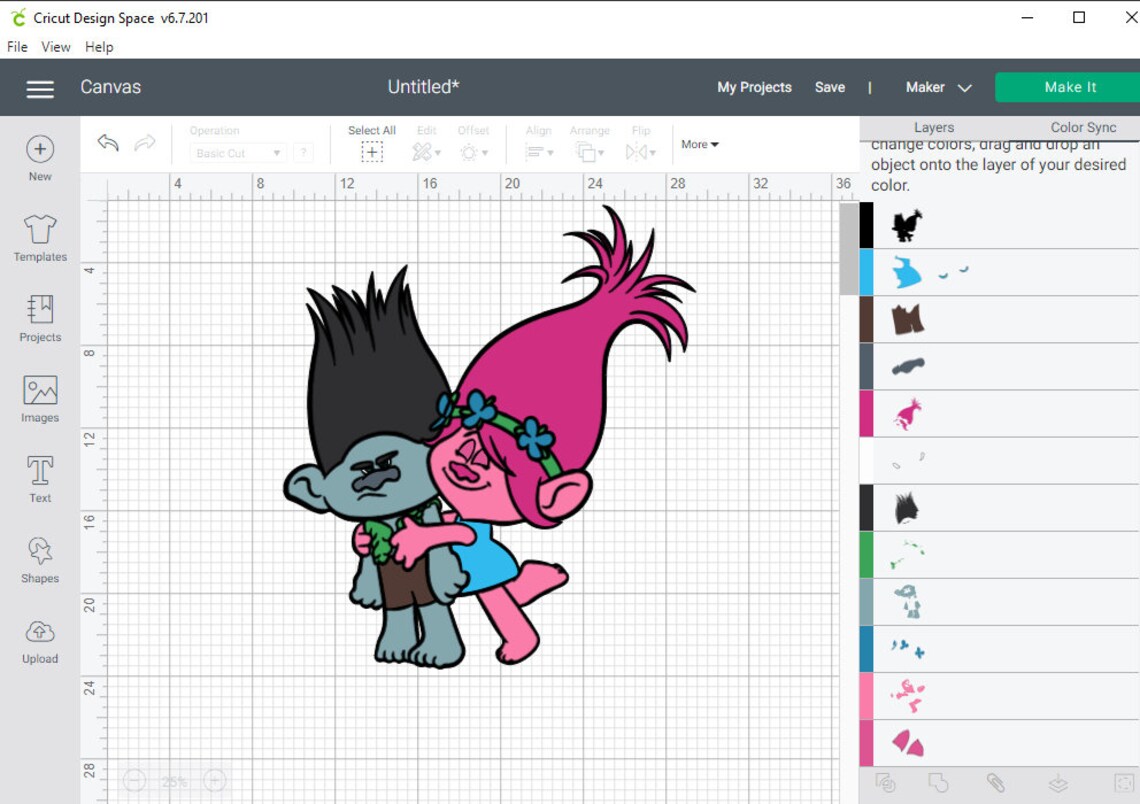The height and width of the screenshot is (804, 1140).
Task: Open the View menu
Action: point(56,47)
